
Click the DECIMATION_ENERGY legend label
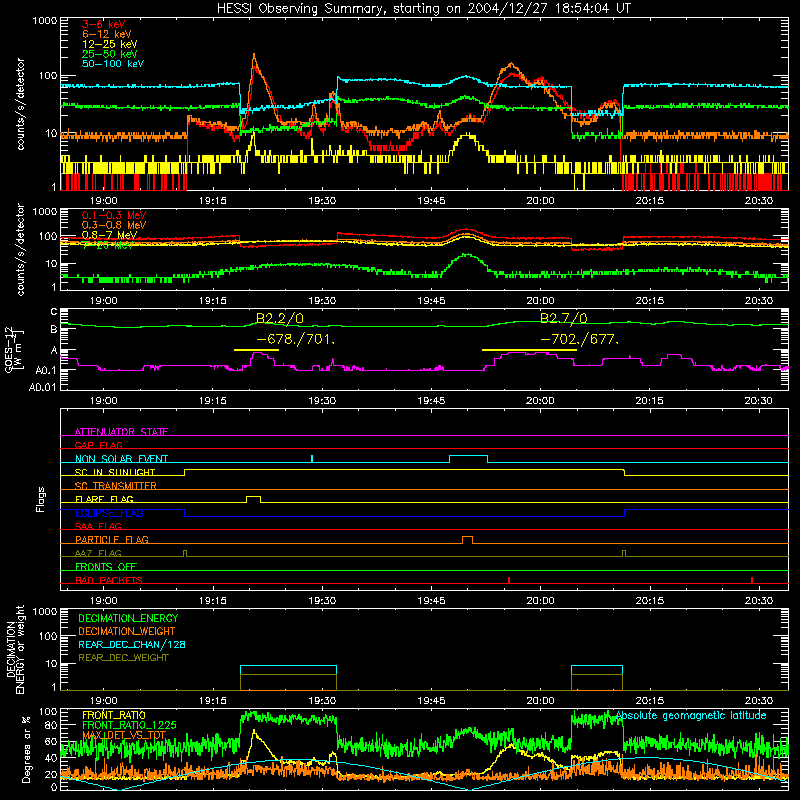click(128, 618)
